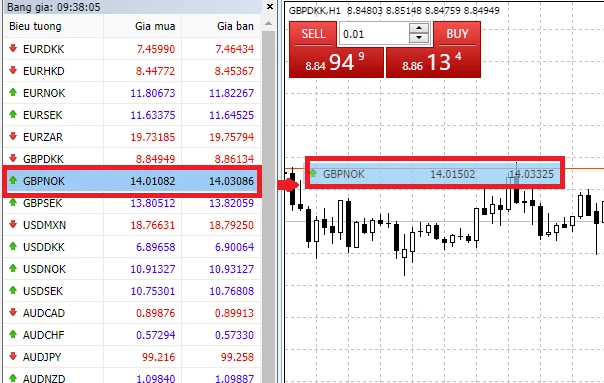Click the red down arrow beside EURDKK
Viewport: 604px width, 383px height.
(x=13, y=48)
